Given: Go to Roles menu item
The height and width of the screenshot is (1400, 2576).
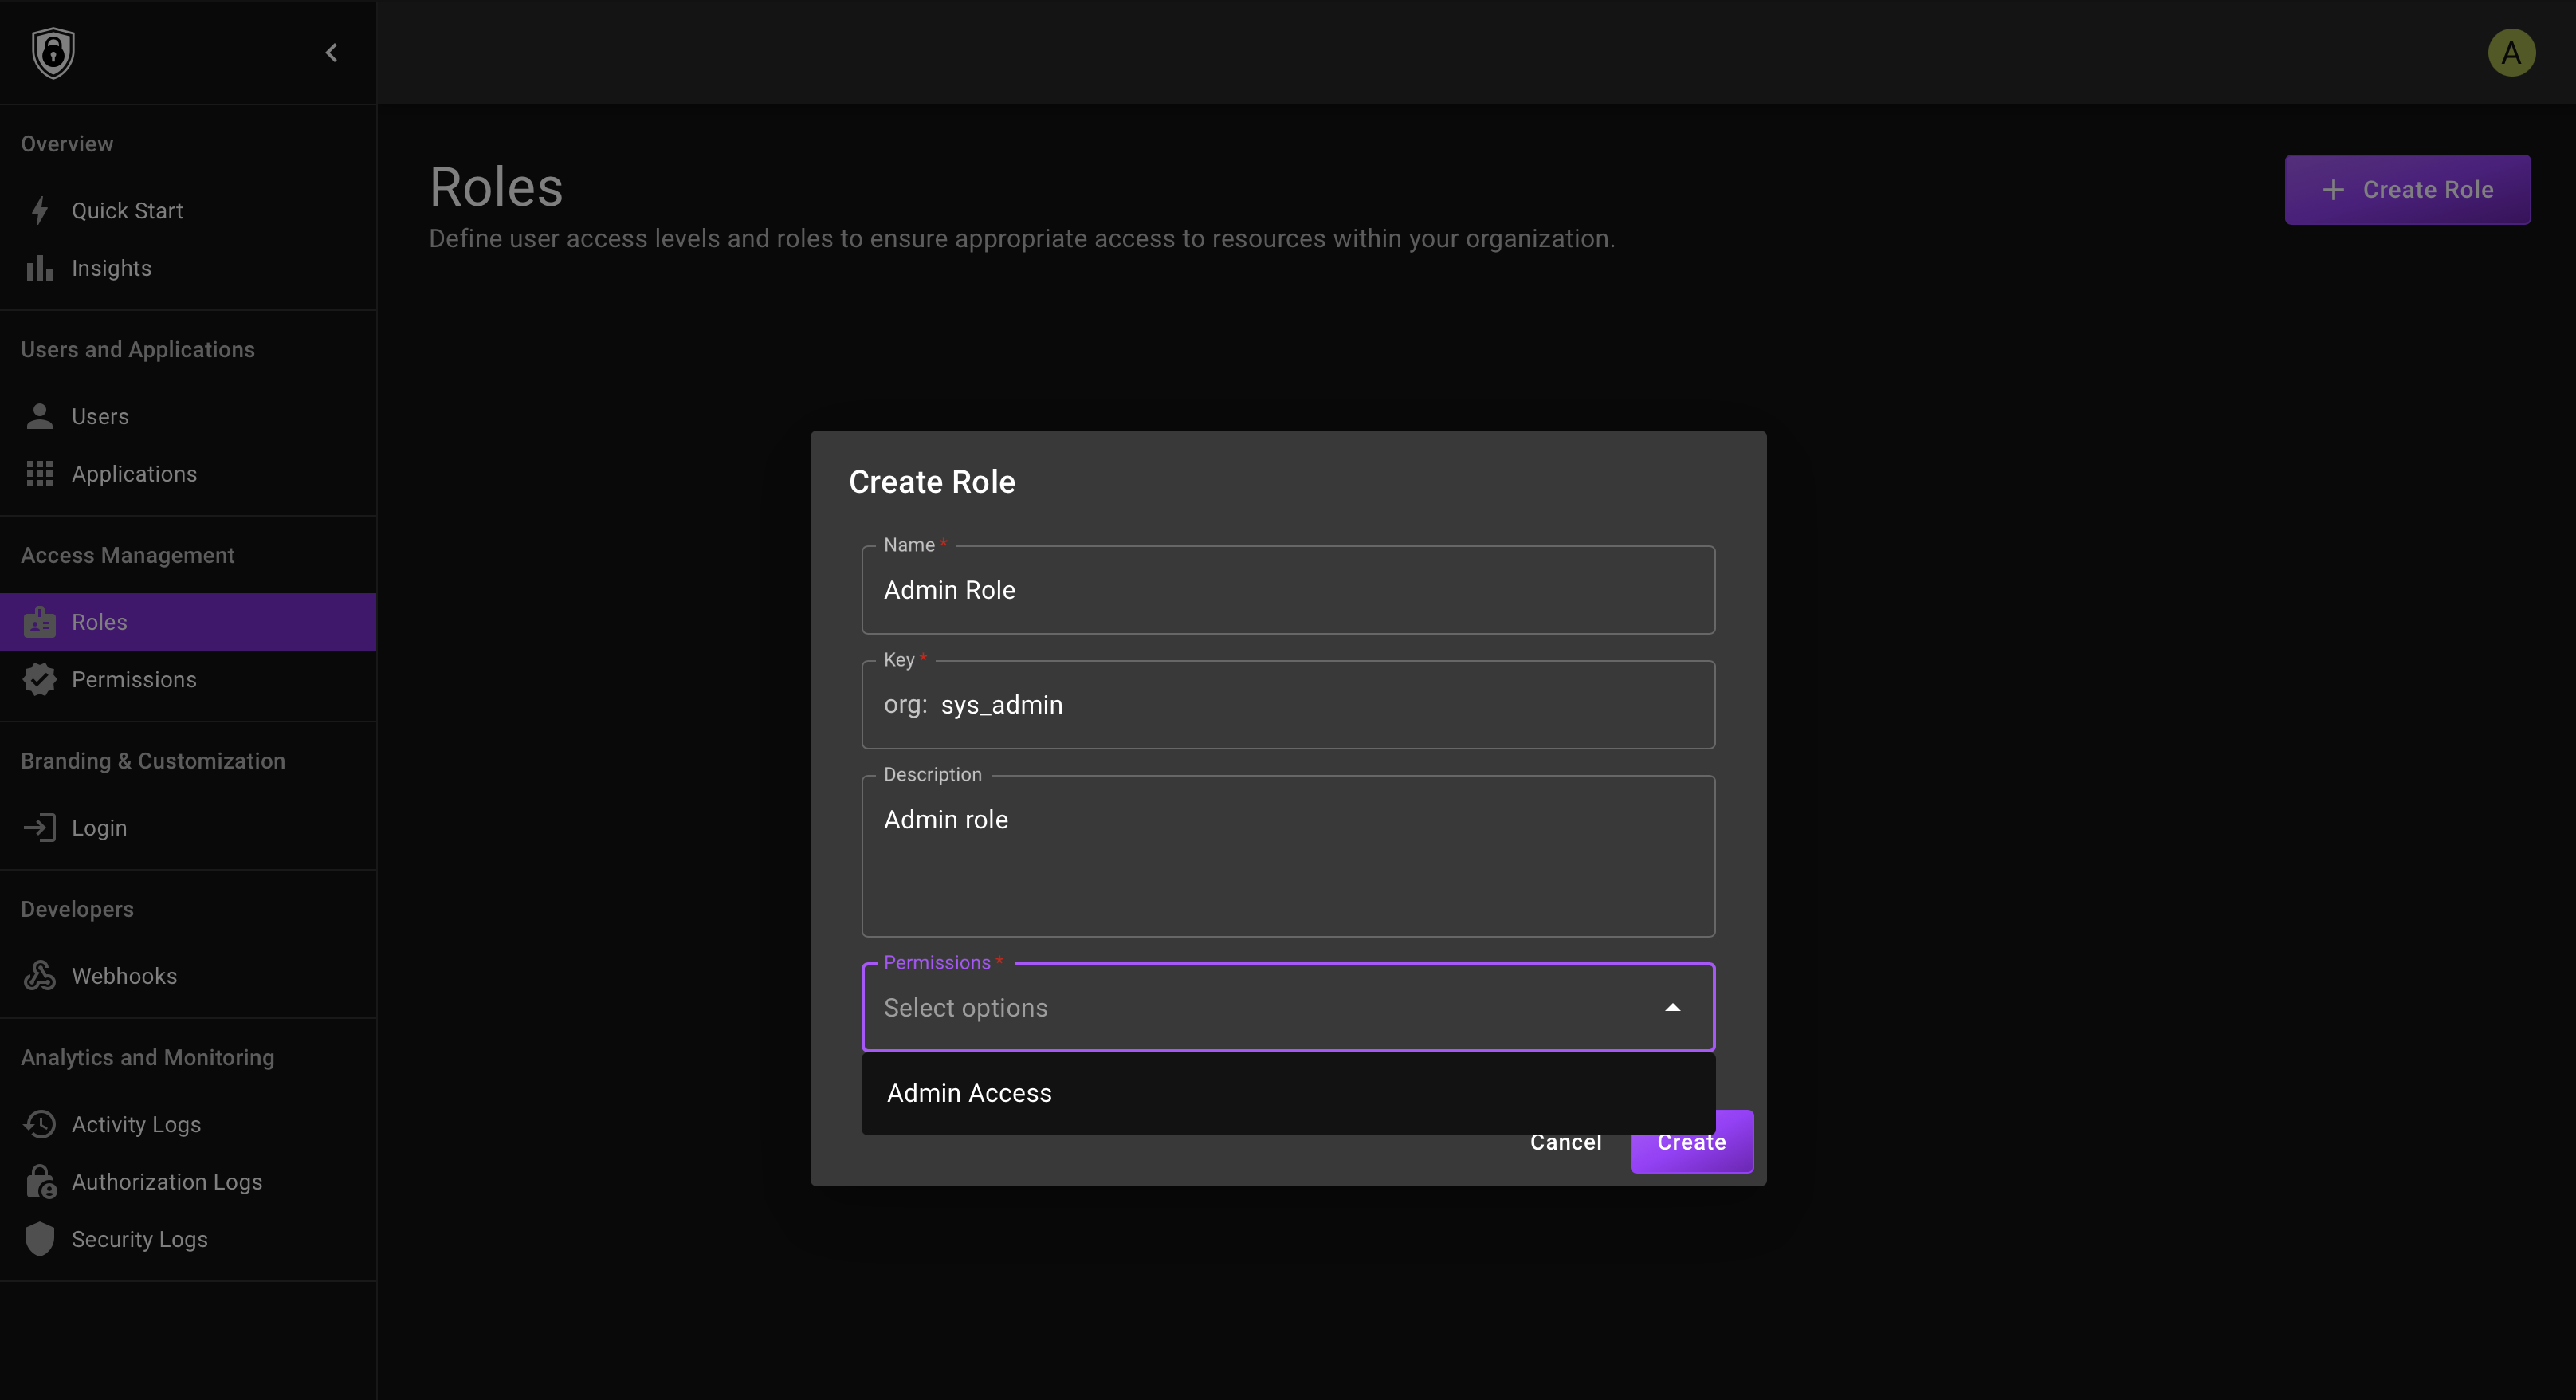Looking at the screenshot, I should 100,622.
